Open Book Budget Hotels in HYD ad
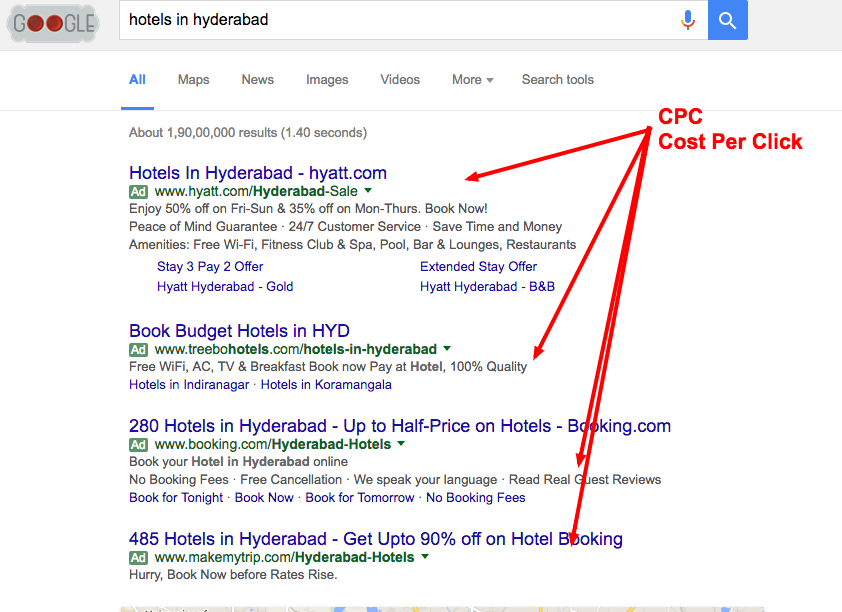Screen dimensions: 842x612 239,331
